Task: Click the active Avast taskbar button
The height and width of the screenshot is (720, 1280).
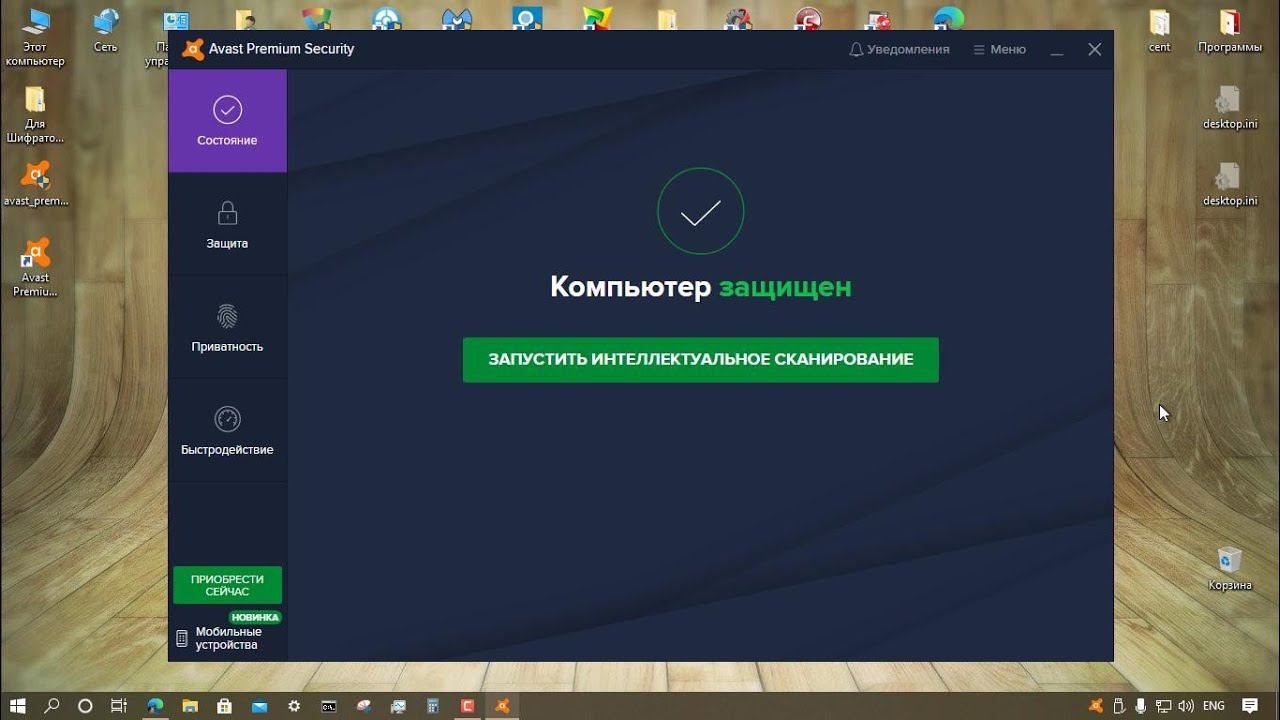Action: tap(502, 706)
